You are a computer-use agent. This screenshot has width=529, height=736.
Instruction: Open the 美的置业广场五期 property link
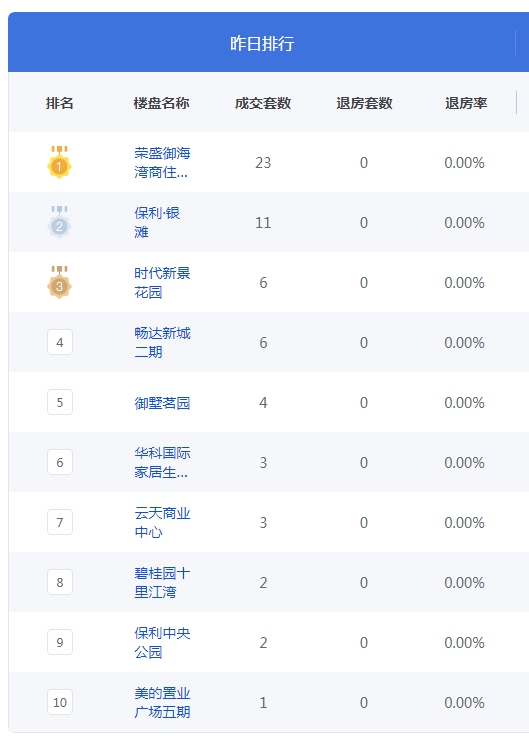pos(162,702)
